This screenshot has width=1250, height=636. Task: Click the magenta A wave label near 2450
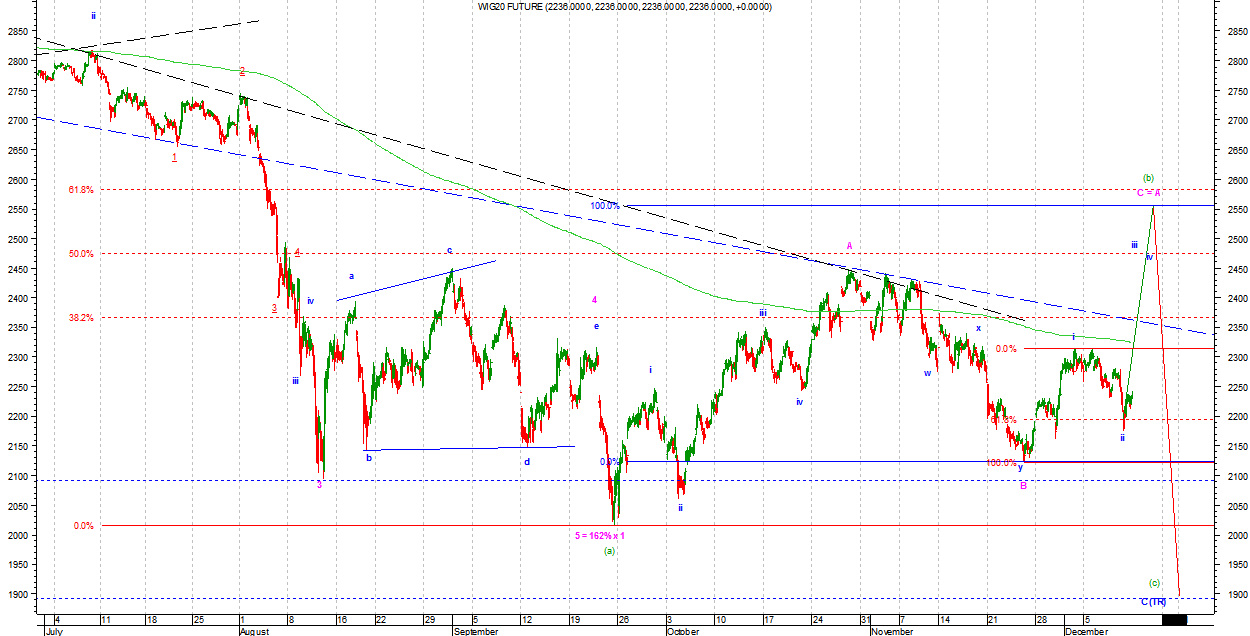click(x=849, y=245)
